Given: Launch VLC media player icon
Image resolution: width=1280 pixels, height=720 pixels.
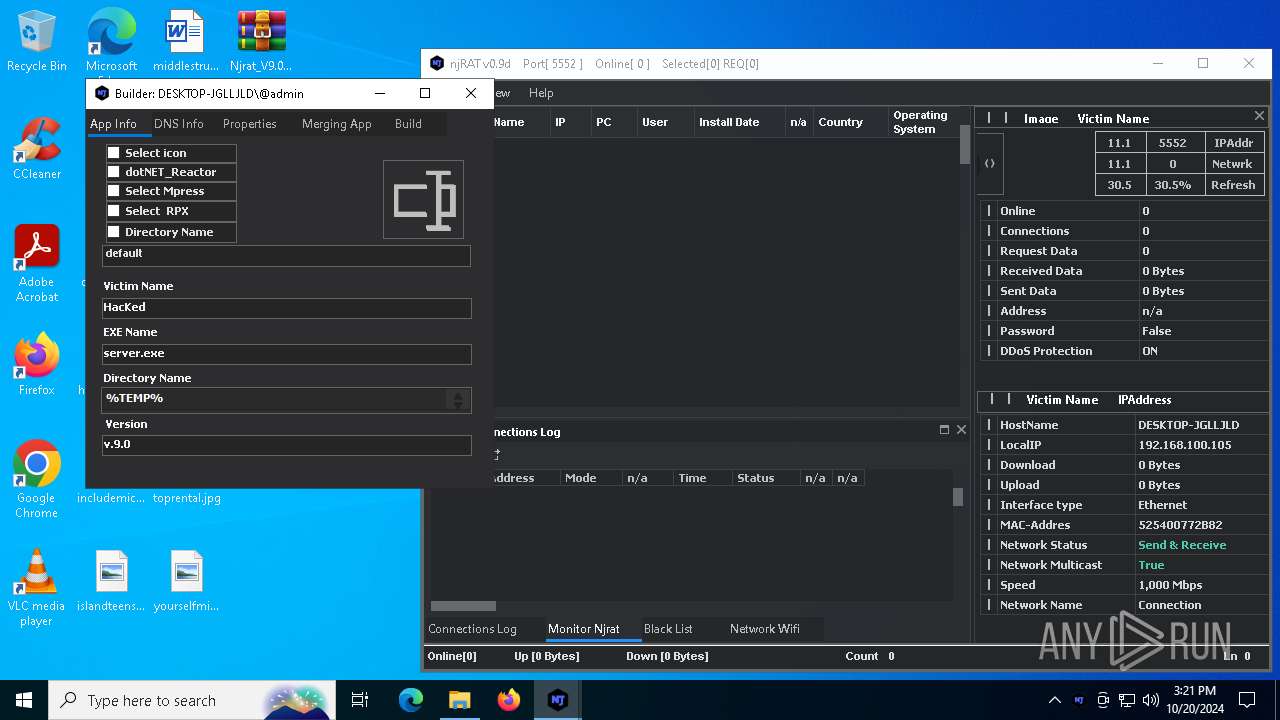Looking at the screenshot, I should tap(36, 588).
